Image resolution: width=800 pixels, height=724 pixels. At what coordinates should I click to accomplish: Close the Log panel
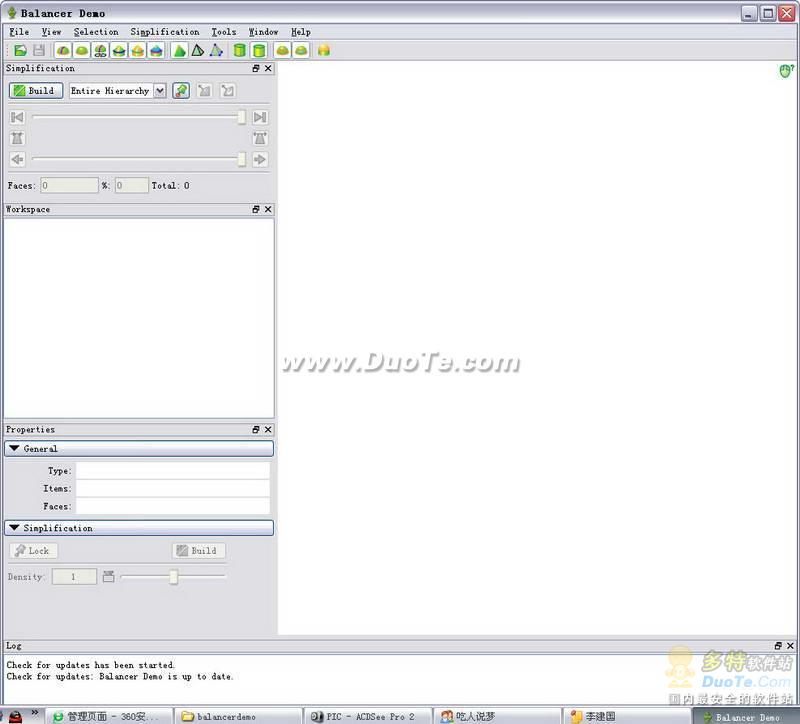coord(790,645)
